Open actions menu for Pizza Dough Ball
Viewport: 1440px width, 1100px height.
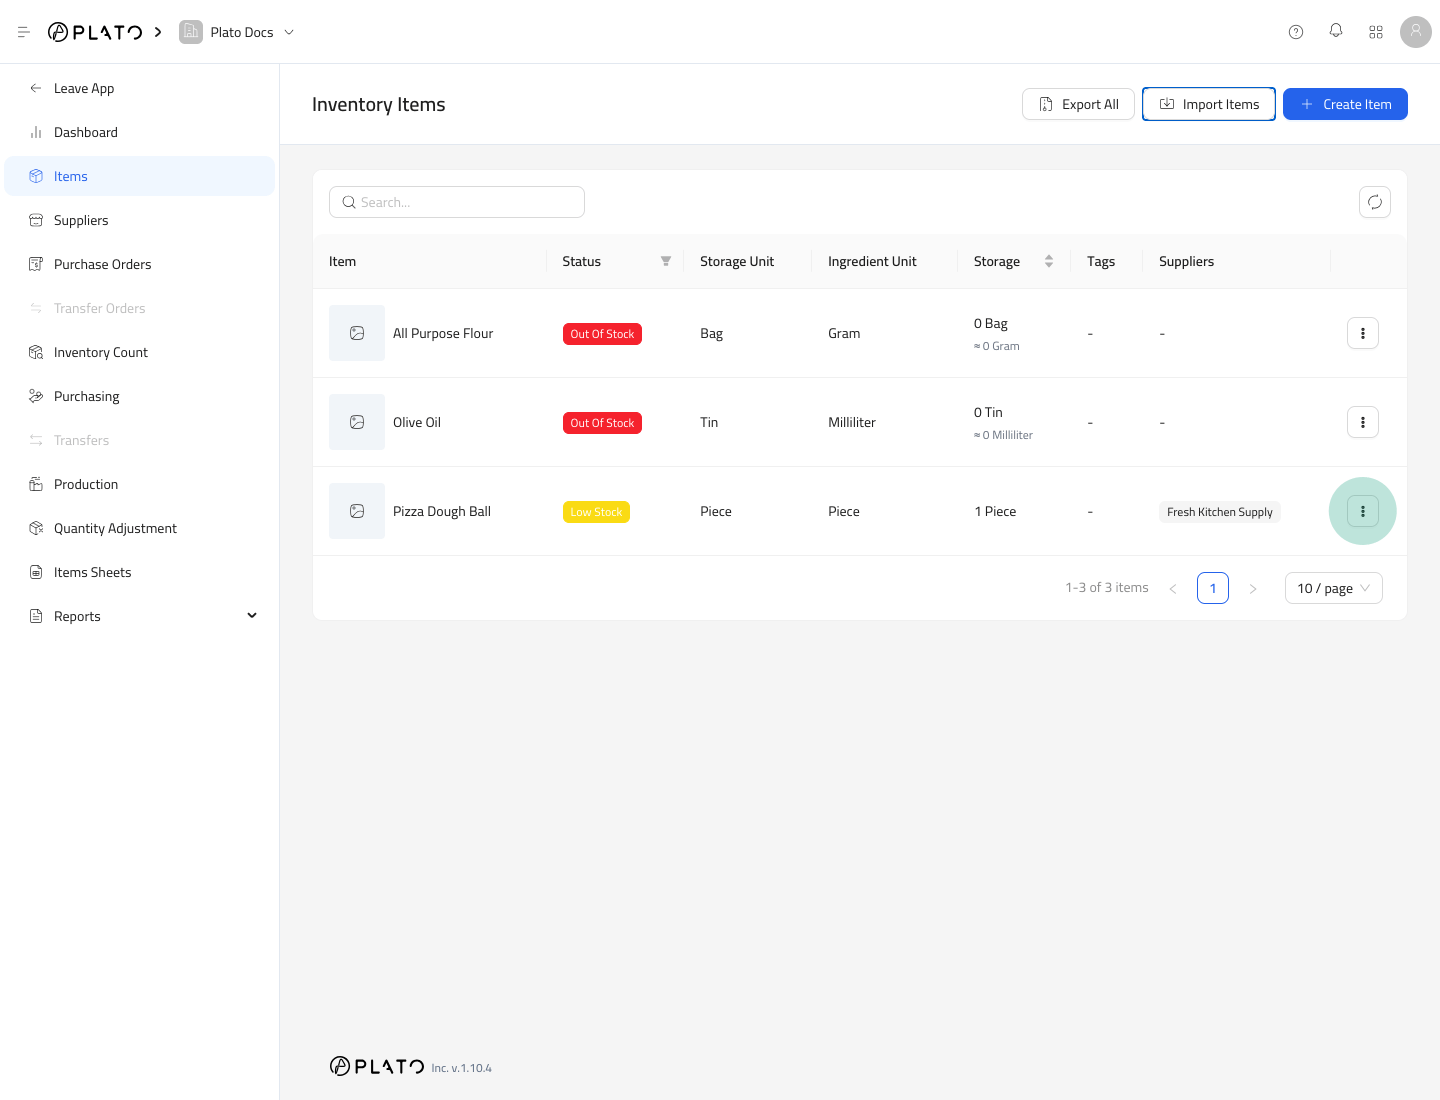coord(1363,511)
